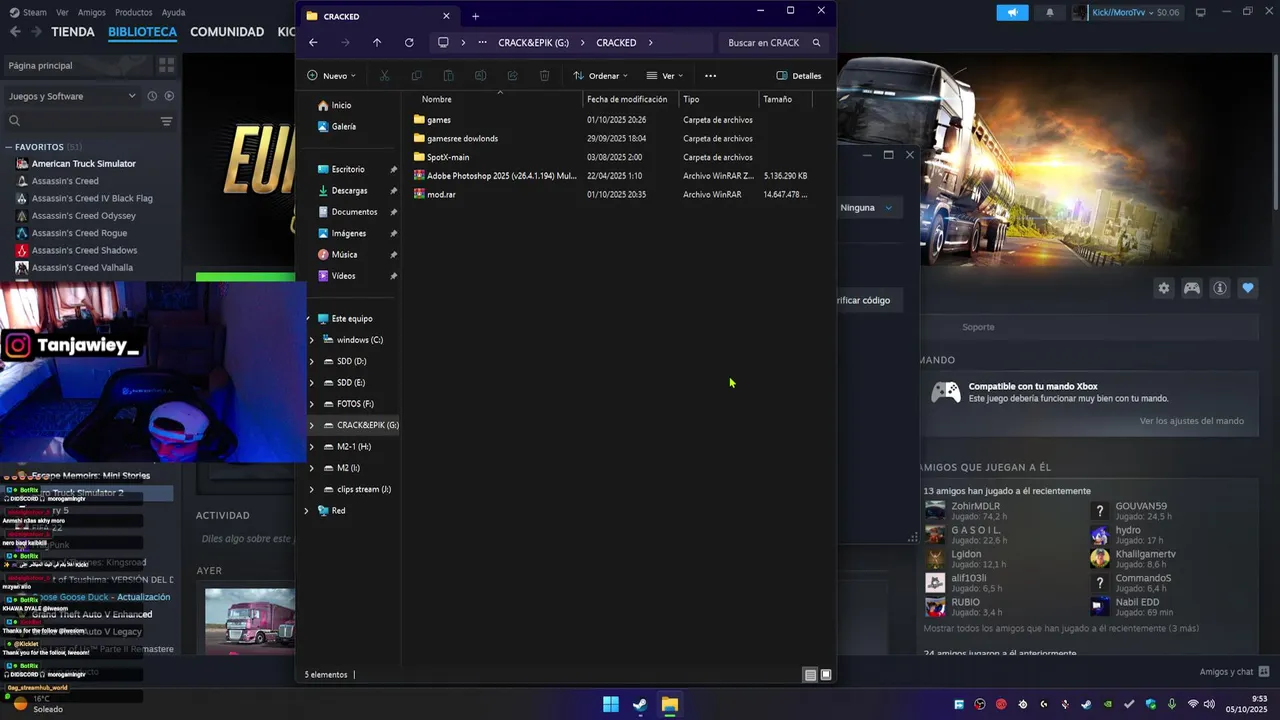Select the gamesree dowlonds folder

pos(455,139)
